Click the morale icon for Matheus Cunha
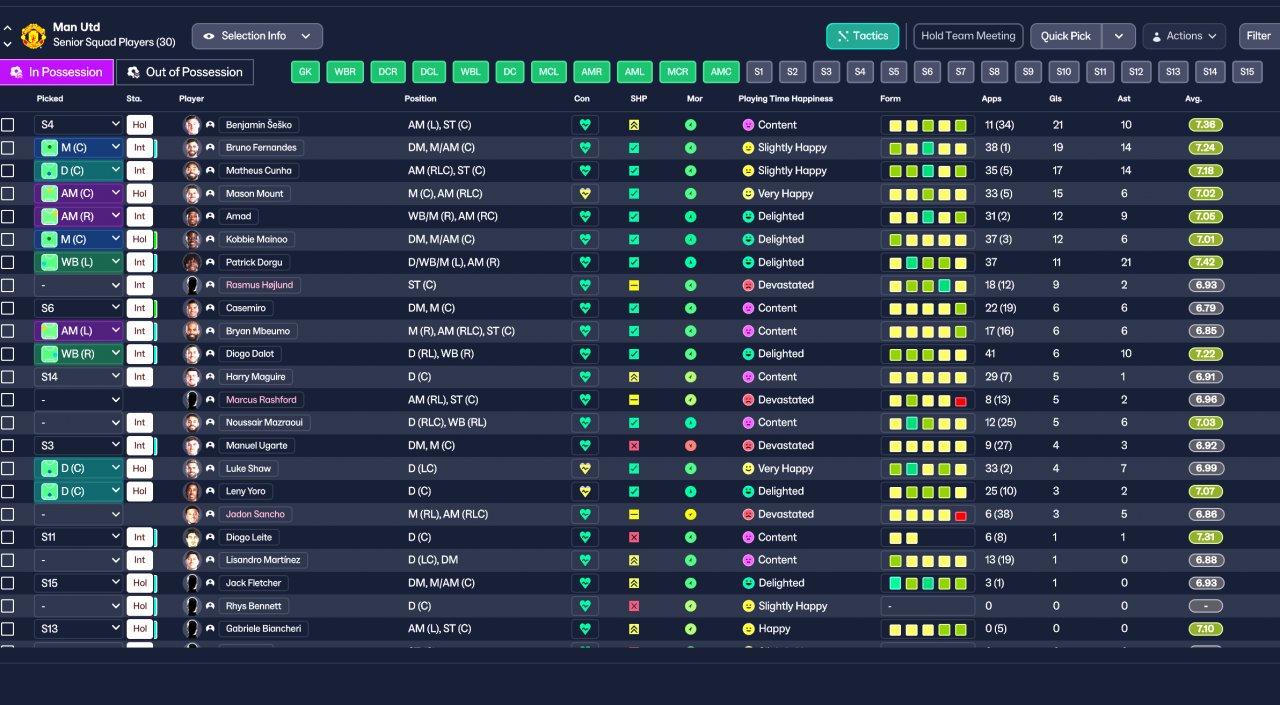This screenshot has width=1280, height=705. 690,171
